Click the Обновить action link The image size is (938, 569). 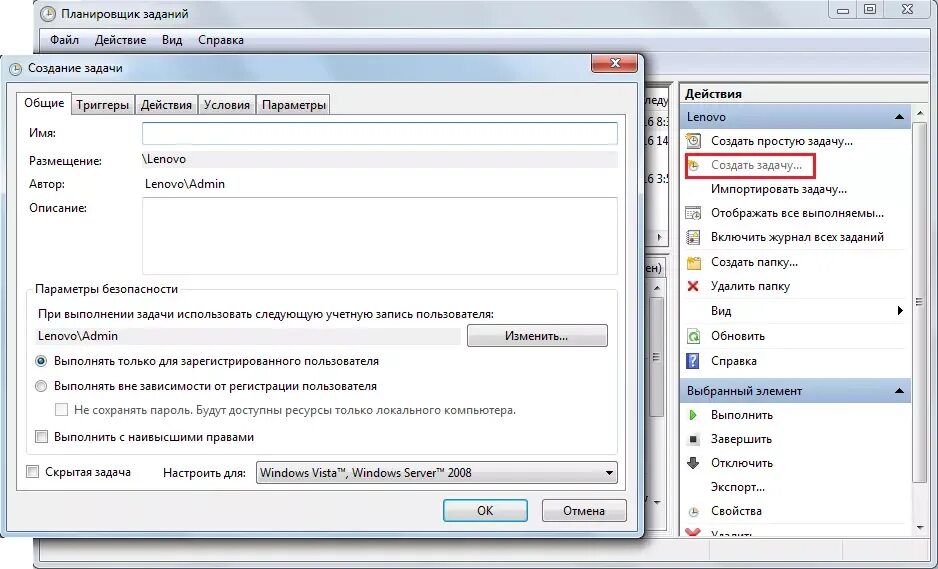pos(738,336)
